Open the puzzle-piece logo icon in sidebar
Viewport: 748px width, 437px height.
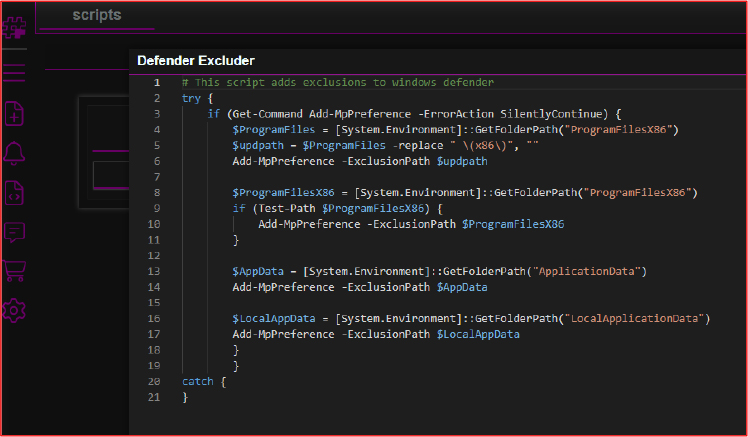coord(14,27)
